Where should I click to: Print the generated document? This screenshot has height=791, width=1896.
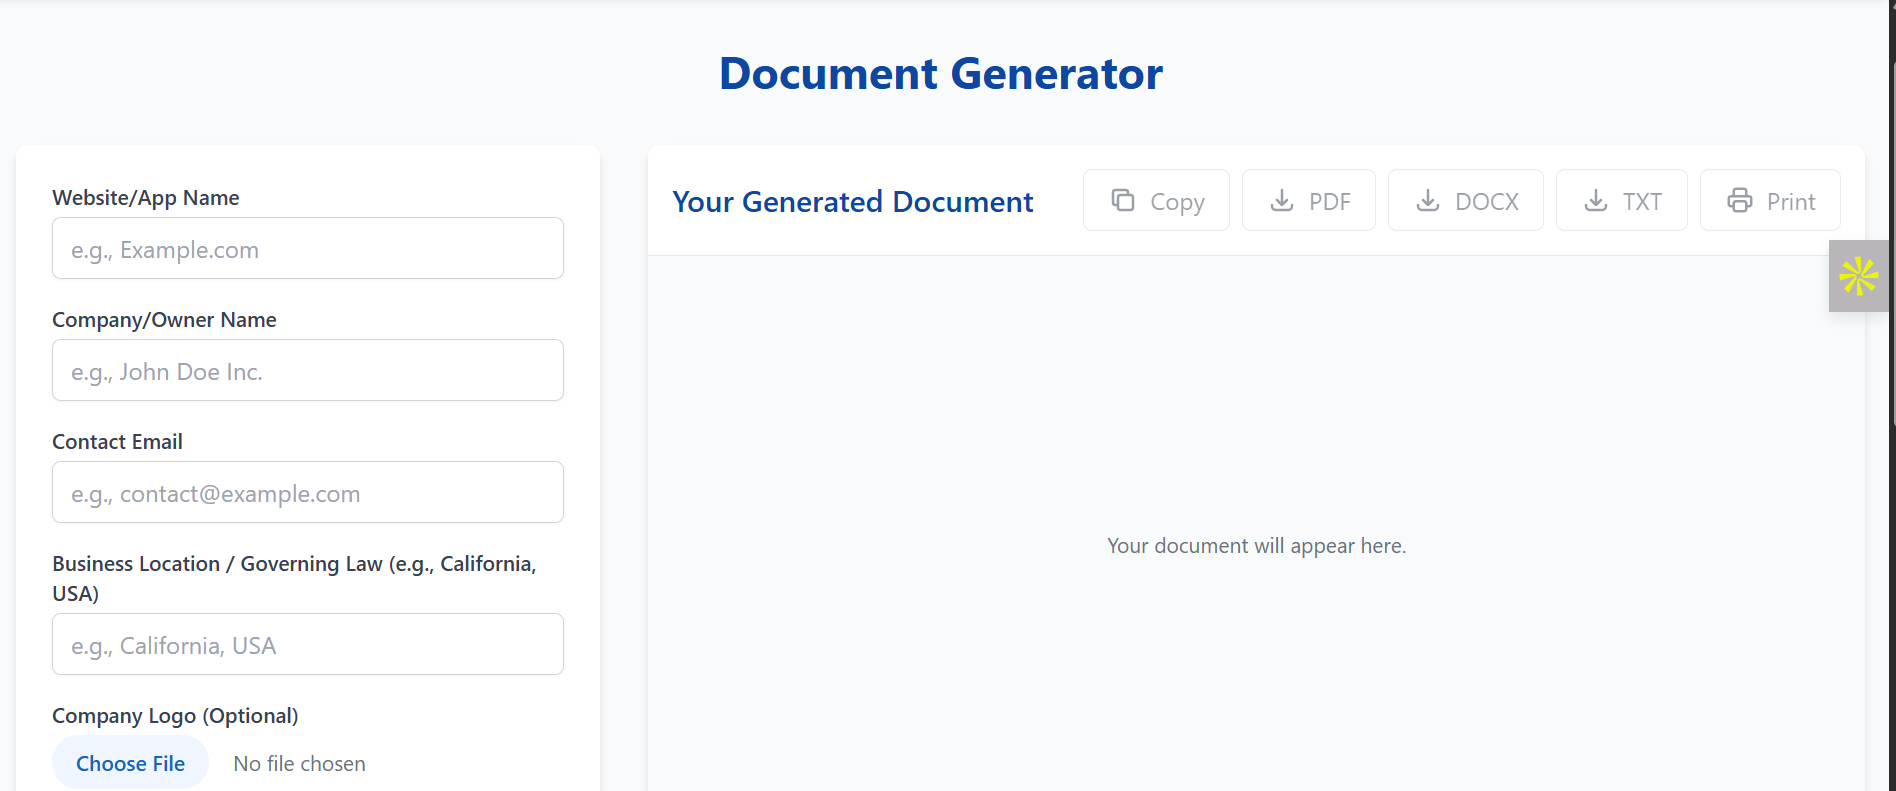1770,201
